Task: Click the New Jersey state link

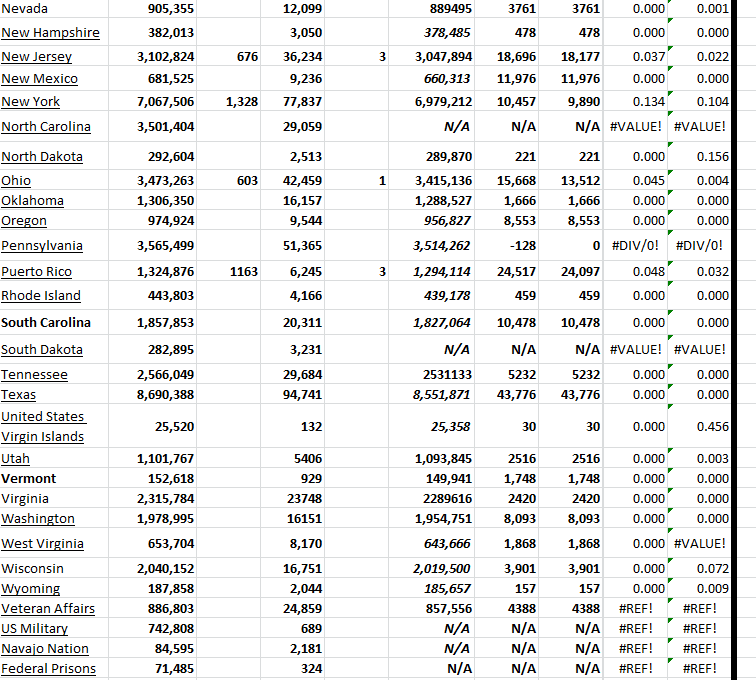Action: [36, 57]
